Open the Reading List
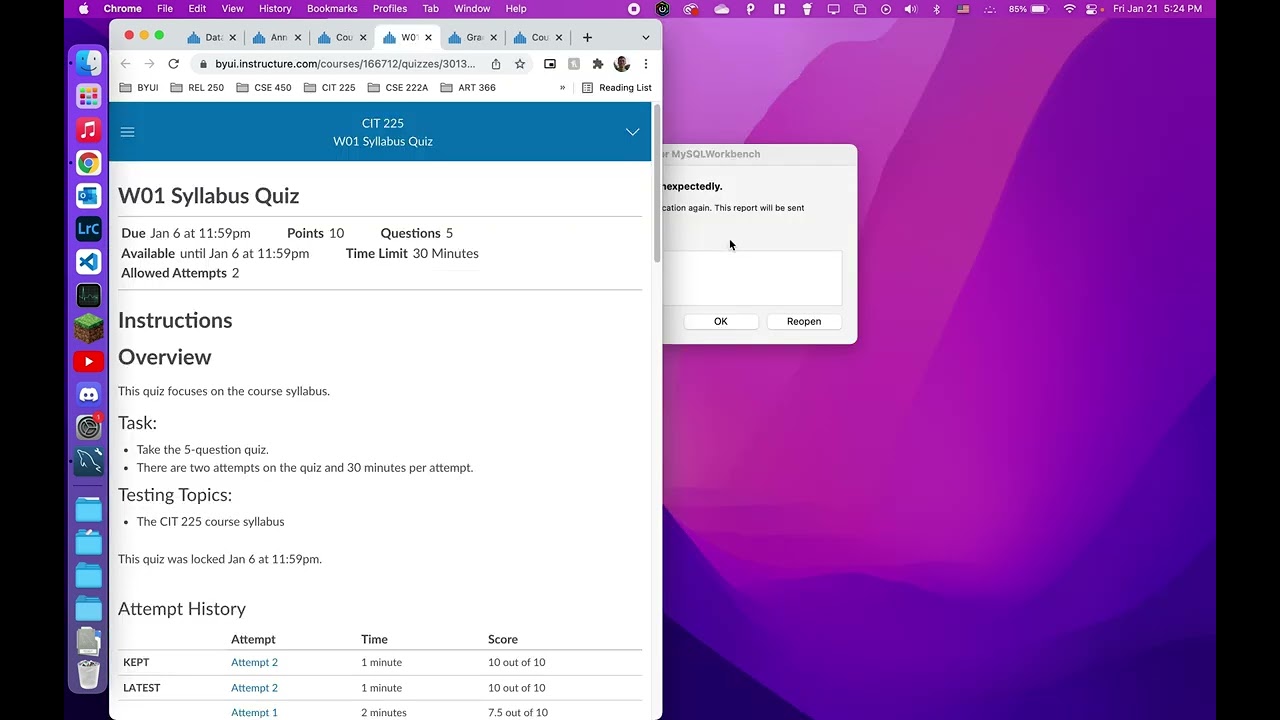The image size is (1280, 720). [616, 88]
